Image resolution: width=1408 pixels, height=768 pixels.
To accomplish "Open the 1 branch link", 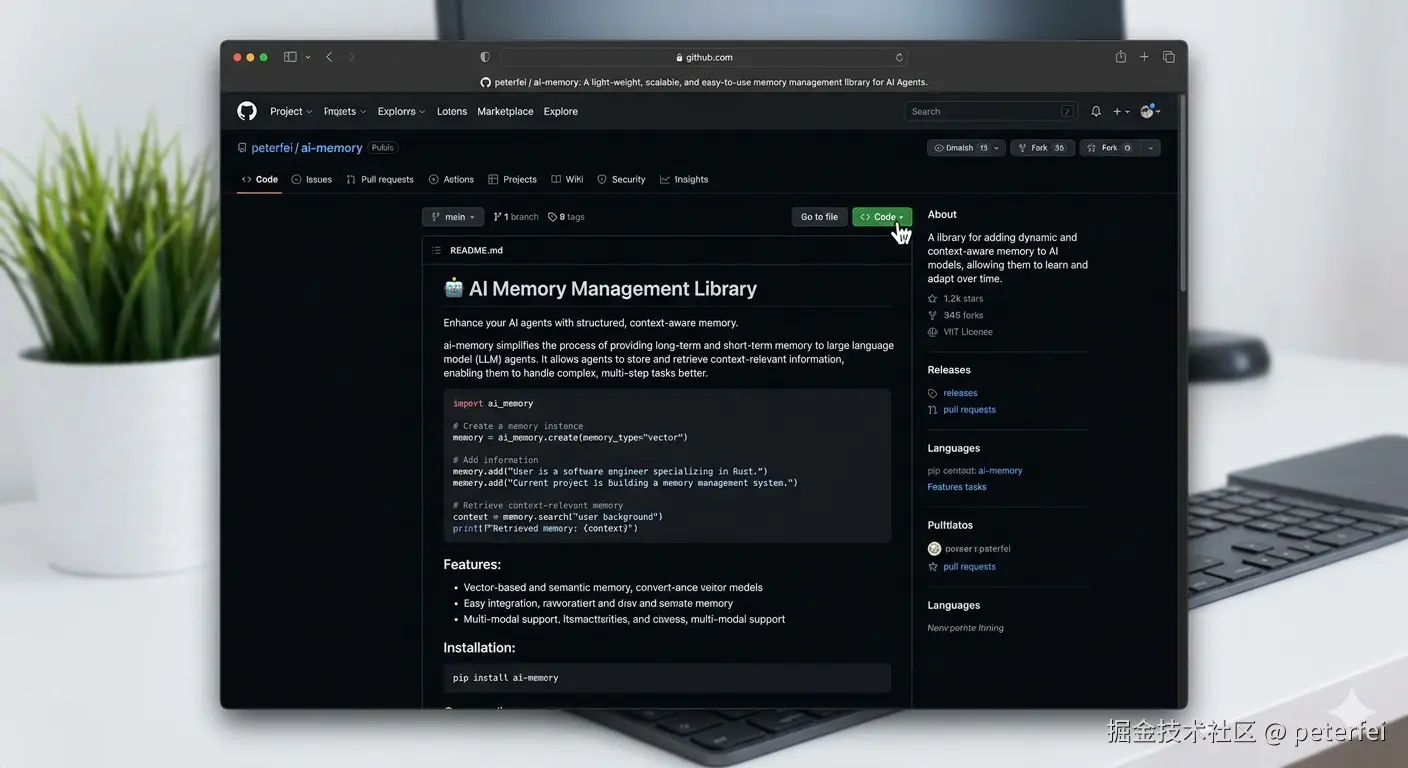I will tap(516, 217).
